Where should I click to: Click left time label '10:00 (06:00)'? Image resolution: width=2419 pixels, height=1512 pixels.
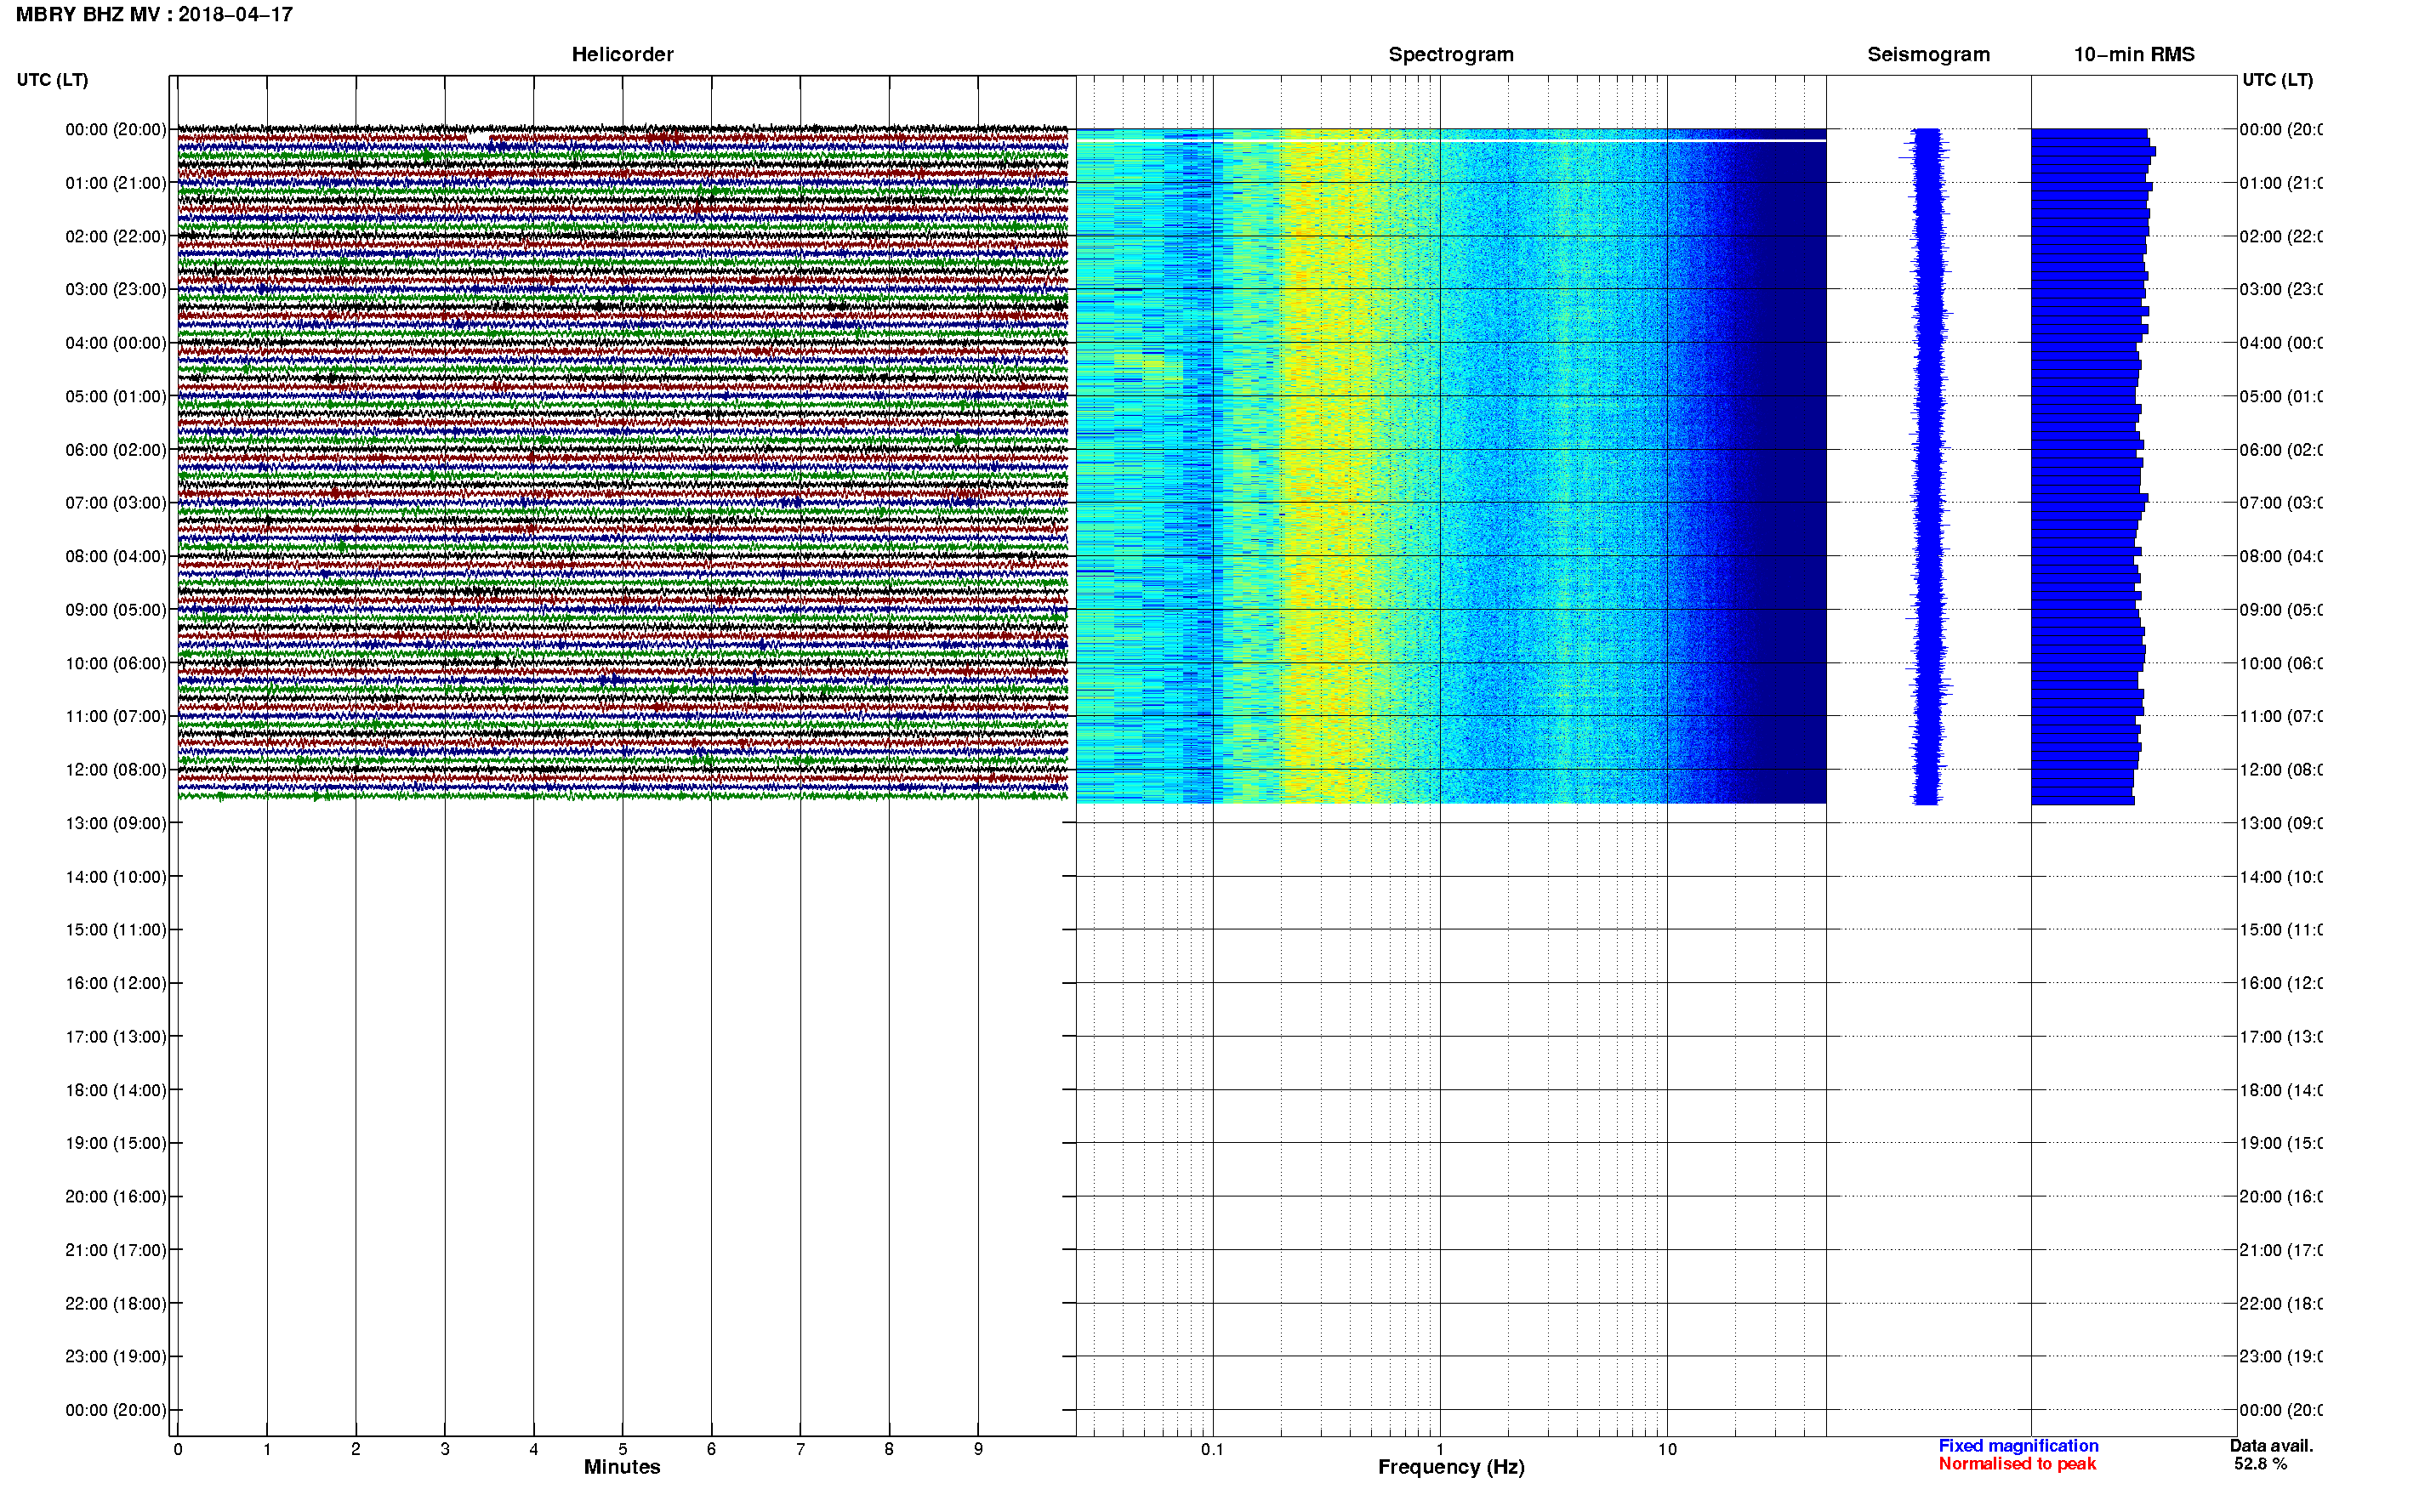coord(116,664)
